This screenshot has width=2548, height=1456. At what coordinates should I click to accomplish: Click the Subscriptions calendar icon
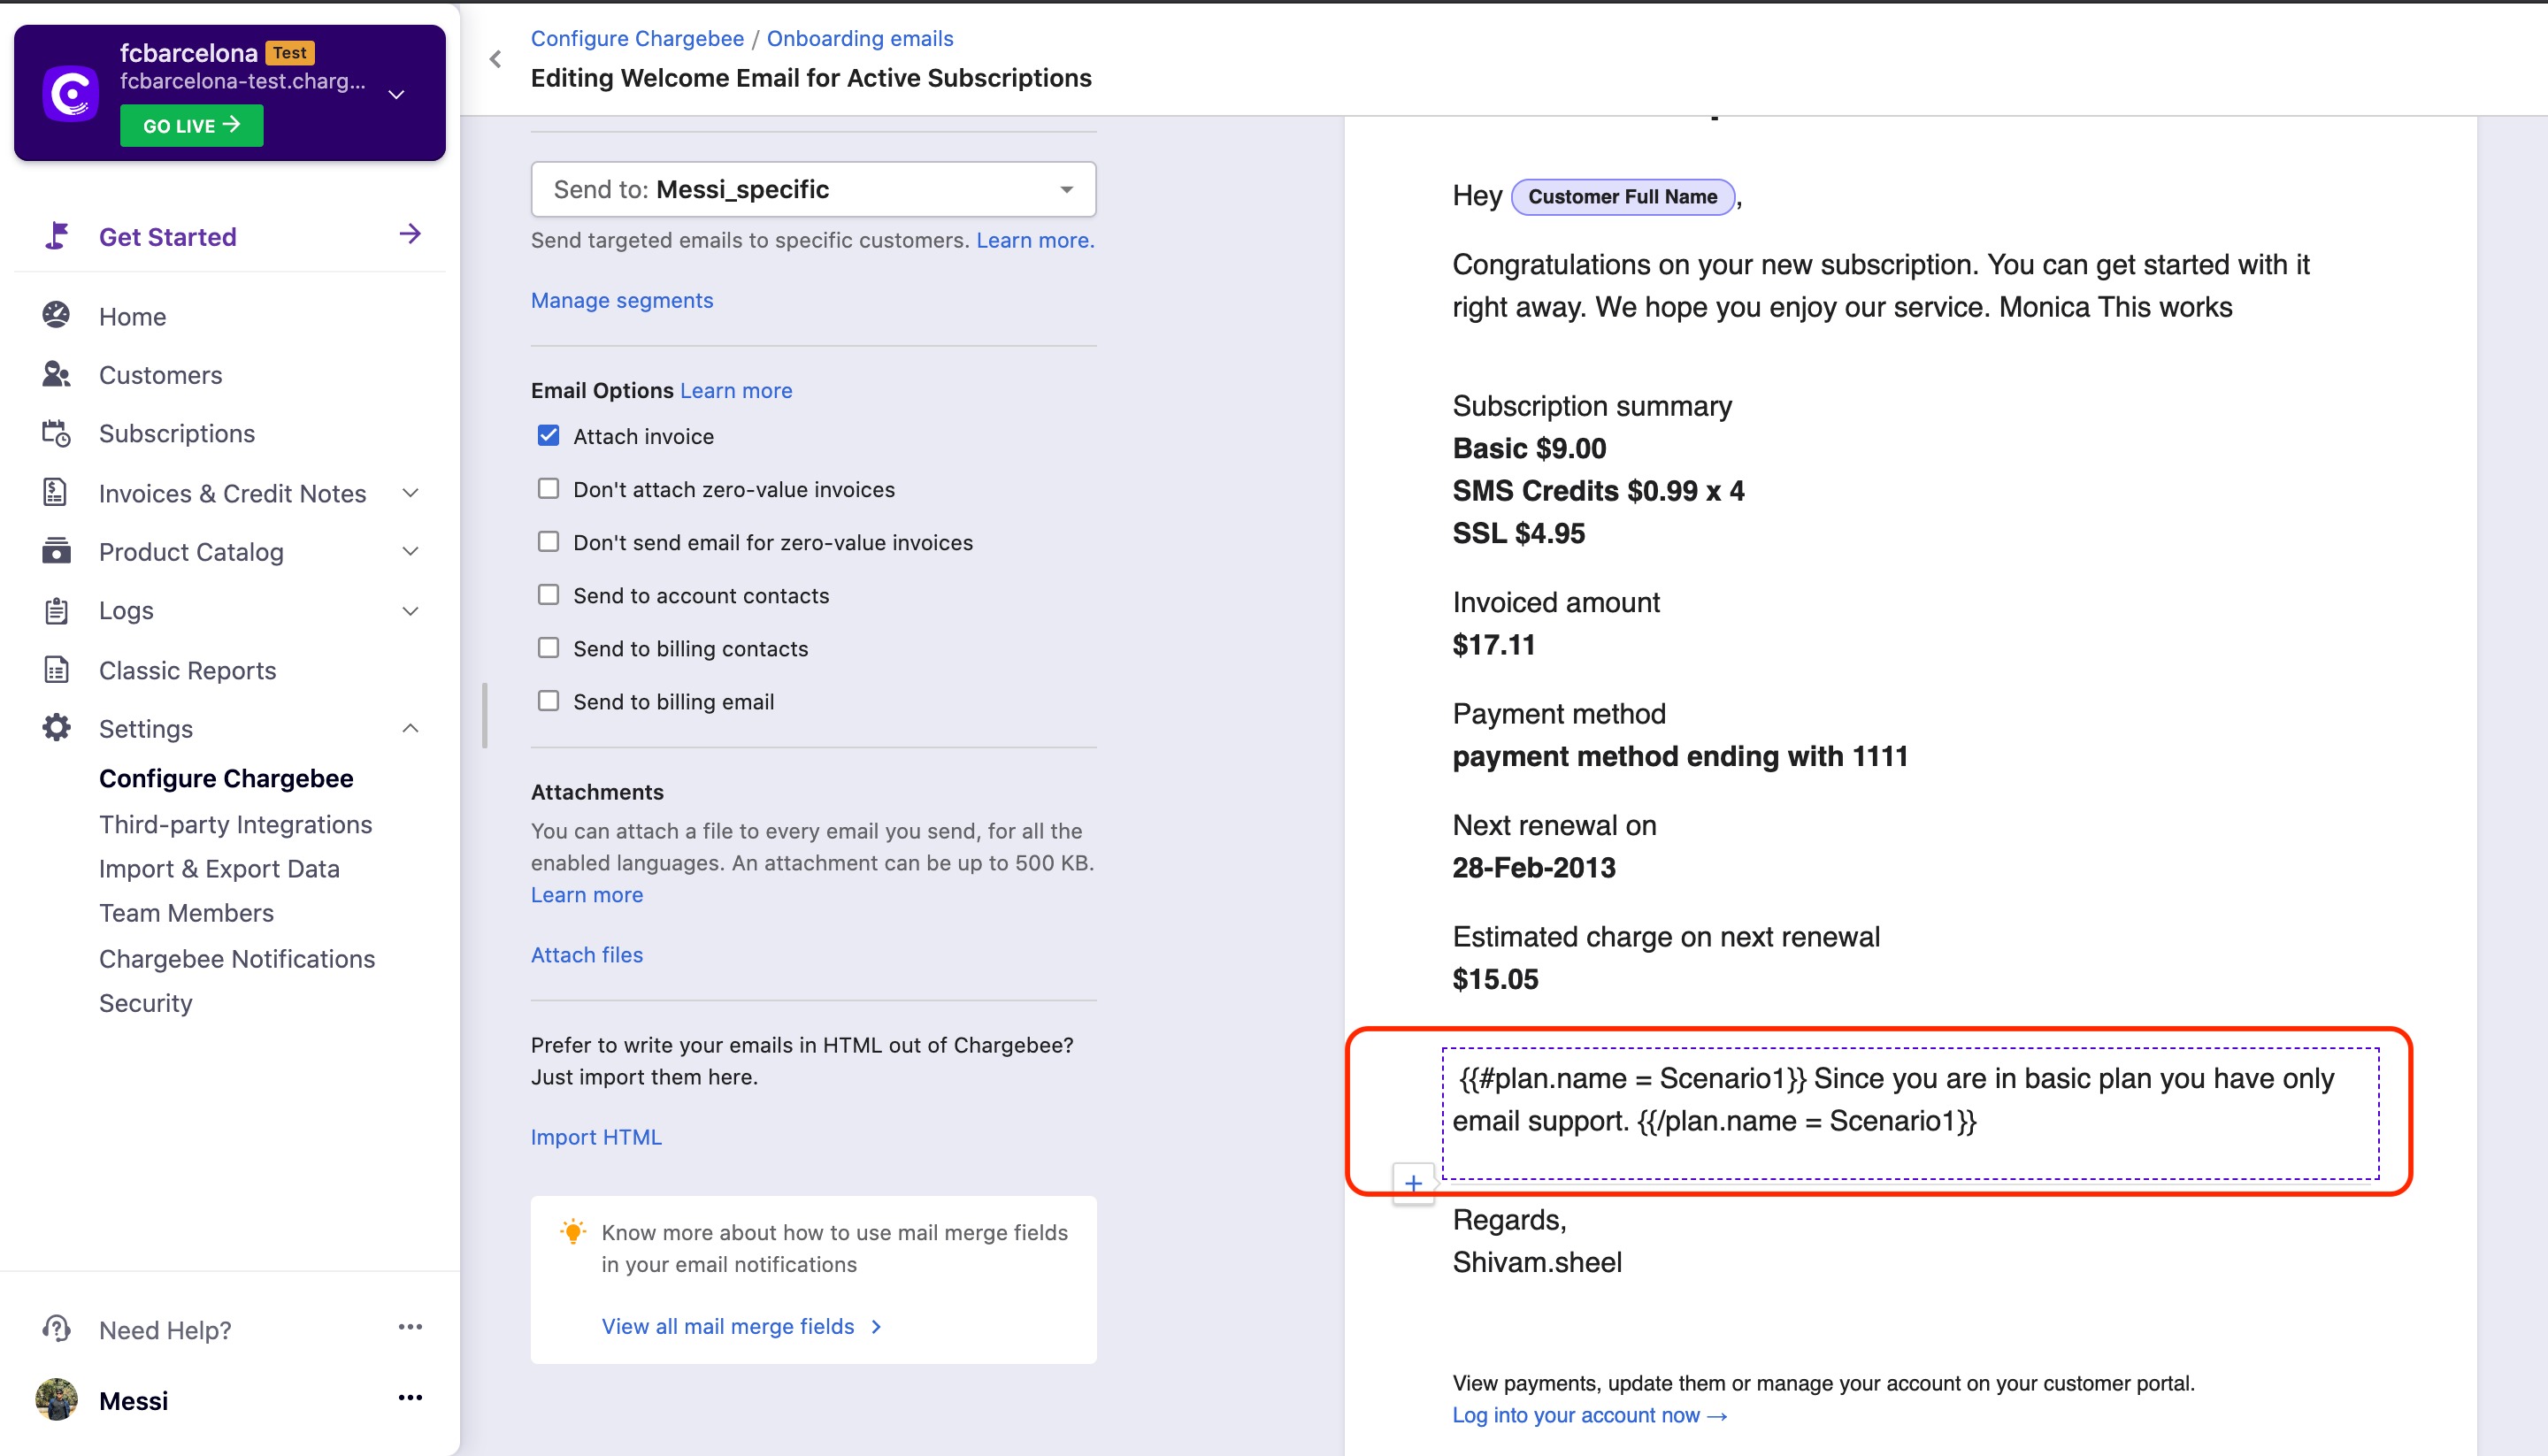click(x=56, y=433)
